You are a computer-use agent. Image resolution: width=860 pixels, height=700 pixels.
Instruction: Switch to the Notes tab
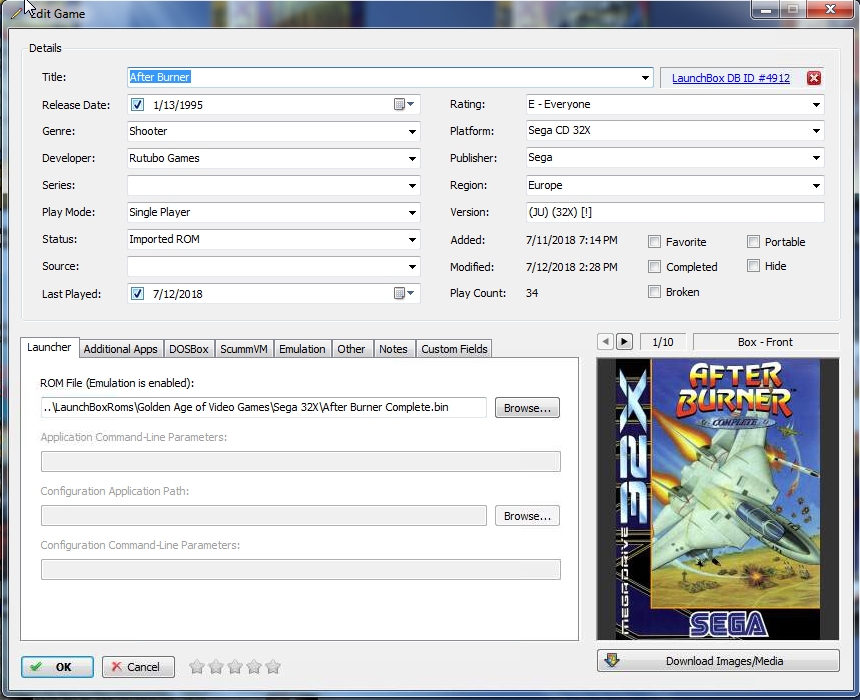tap(393, 349)
